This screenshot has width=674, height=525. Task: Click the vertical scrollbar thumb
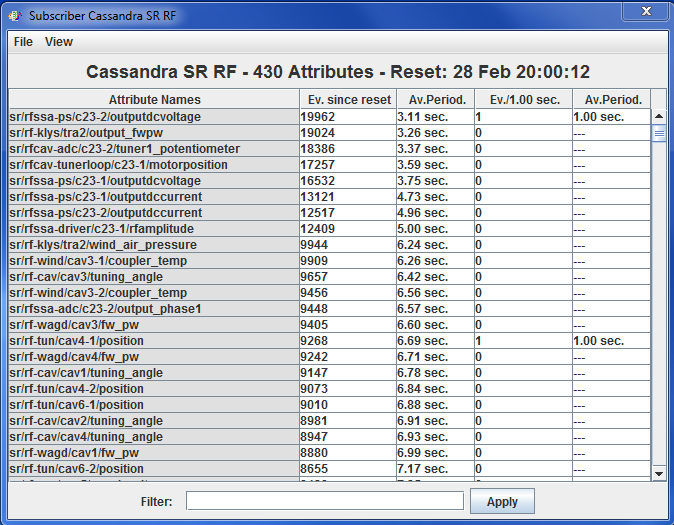coord(659,133)
